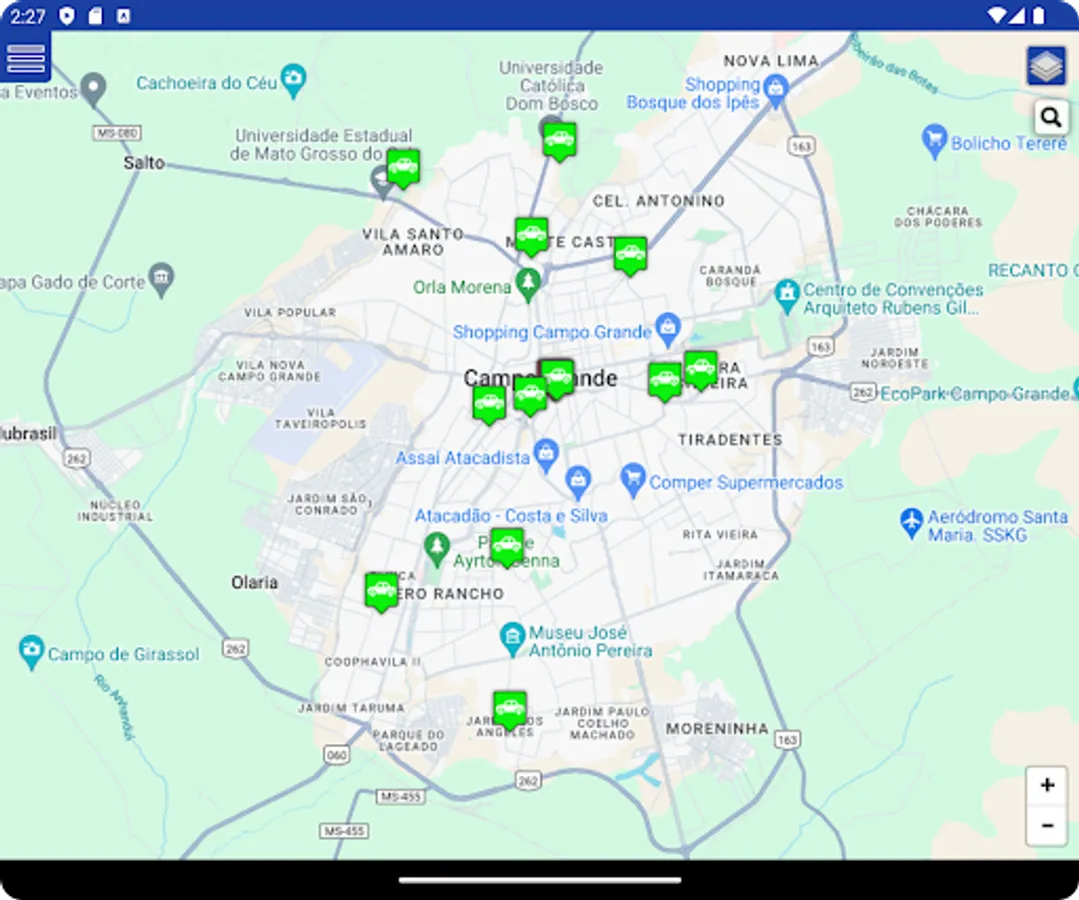Select the car marker near Bairro Rancho
This screenshot has width=1079, height=900.
(381, 590)
